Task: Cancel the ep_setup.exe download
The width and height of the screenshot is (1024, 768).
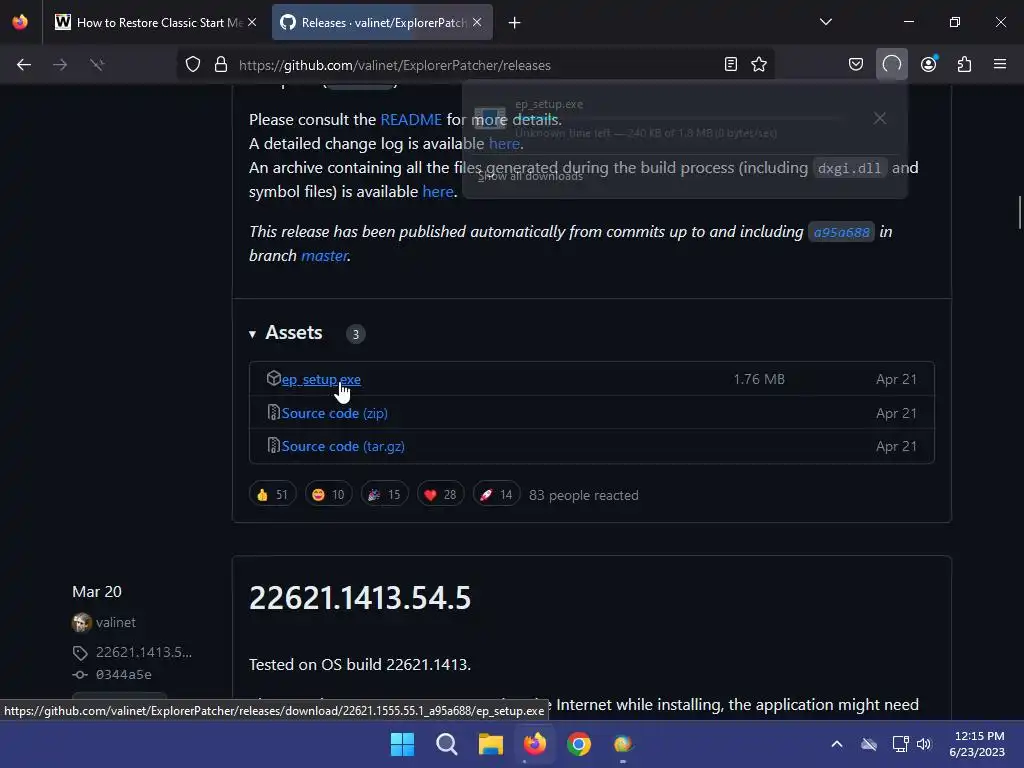Action: click(x=880, y=118)
